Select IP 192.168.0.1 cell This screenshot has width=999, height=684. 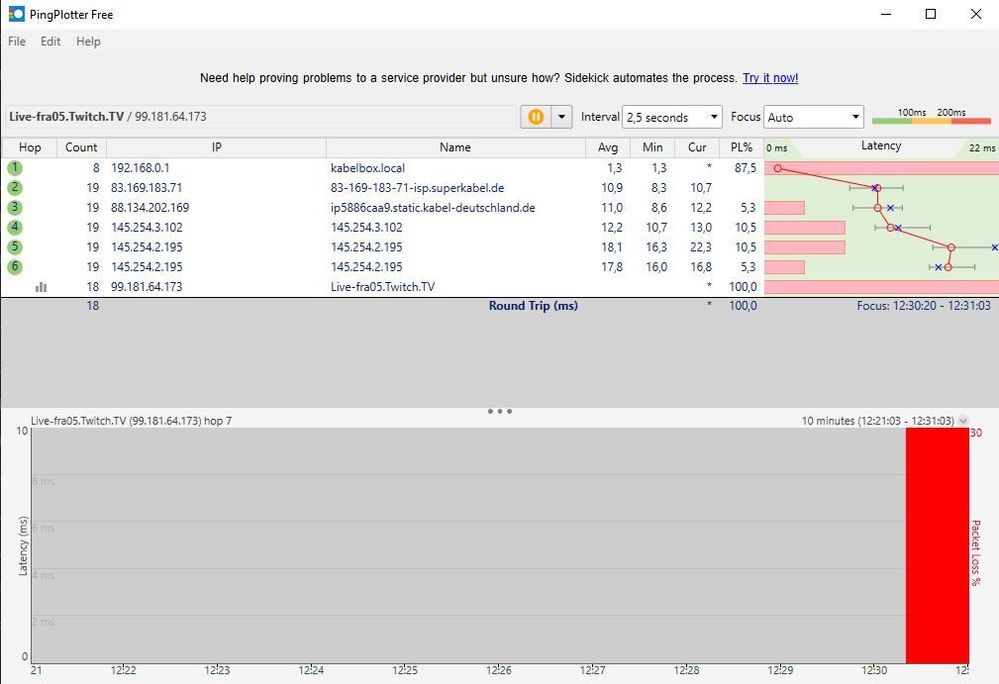tap(140, 168)
